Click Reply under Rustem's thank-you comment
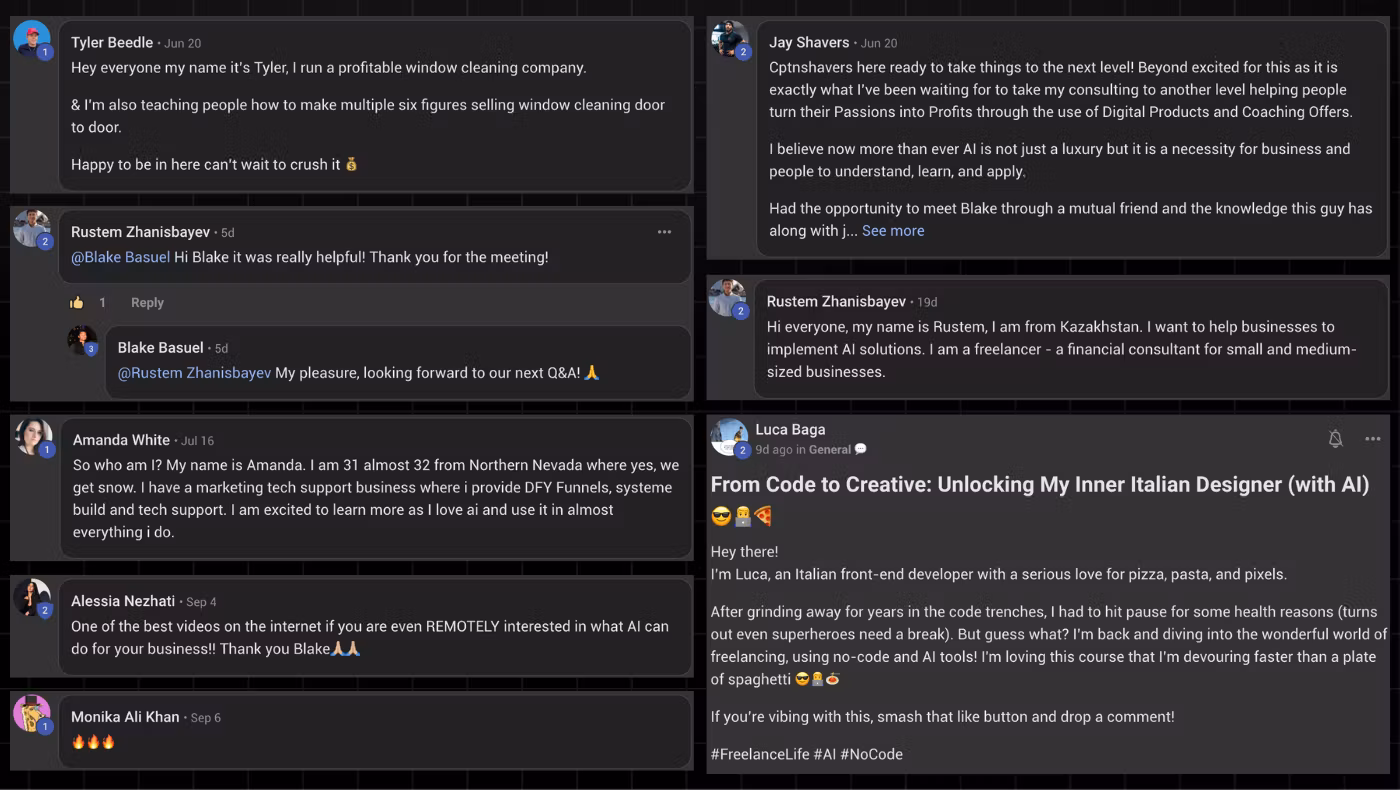Screen dimensions: 1400x790 (147, 303)
